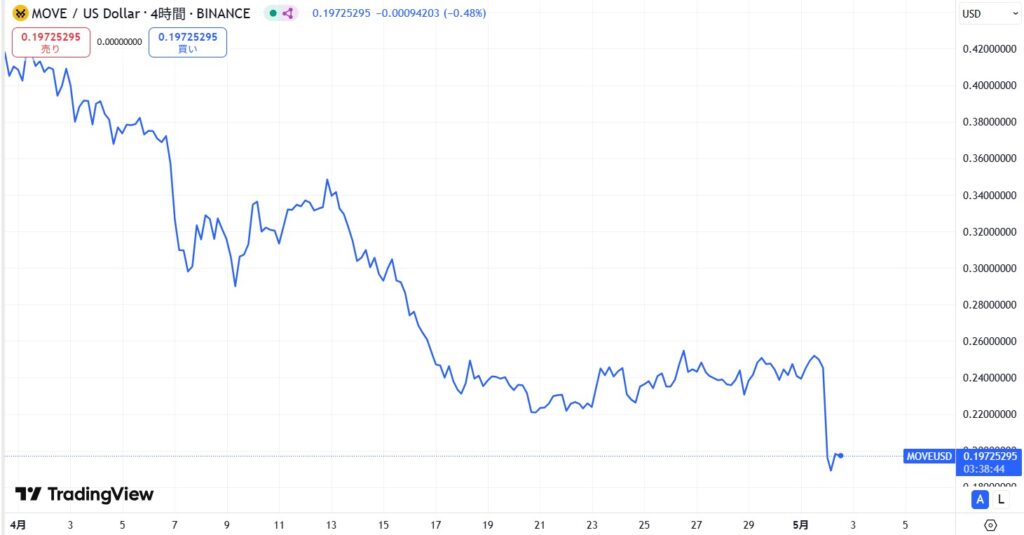Click the 0.30000000 price axis label
Viewport: 1024px width, 535px height.
989,268
